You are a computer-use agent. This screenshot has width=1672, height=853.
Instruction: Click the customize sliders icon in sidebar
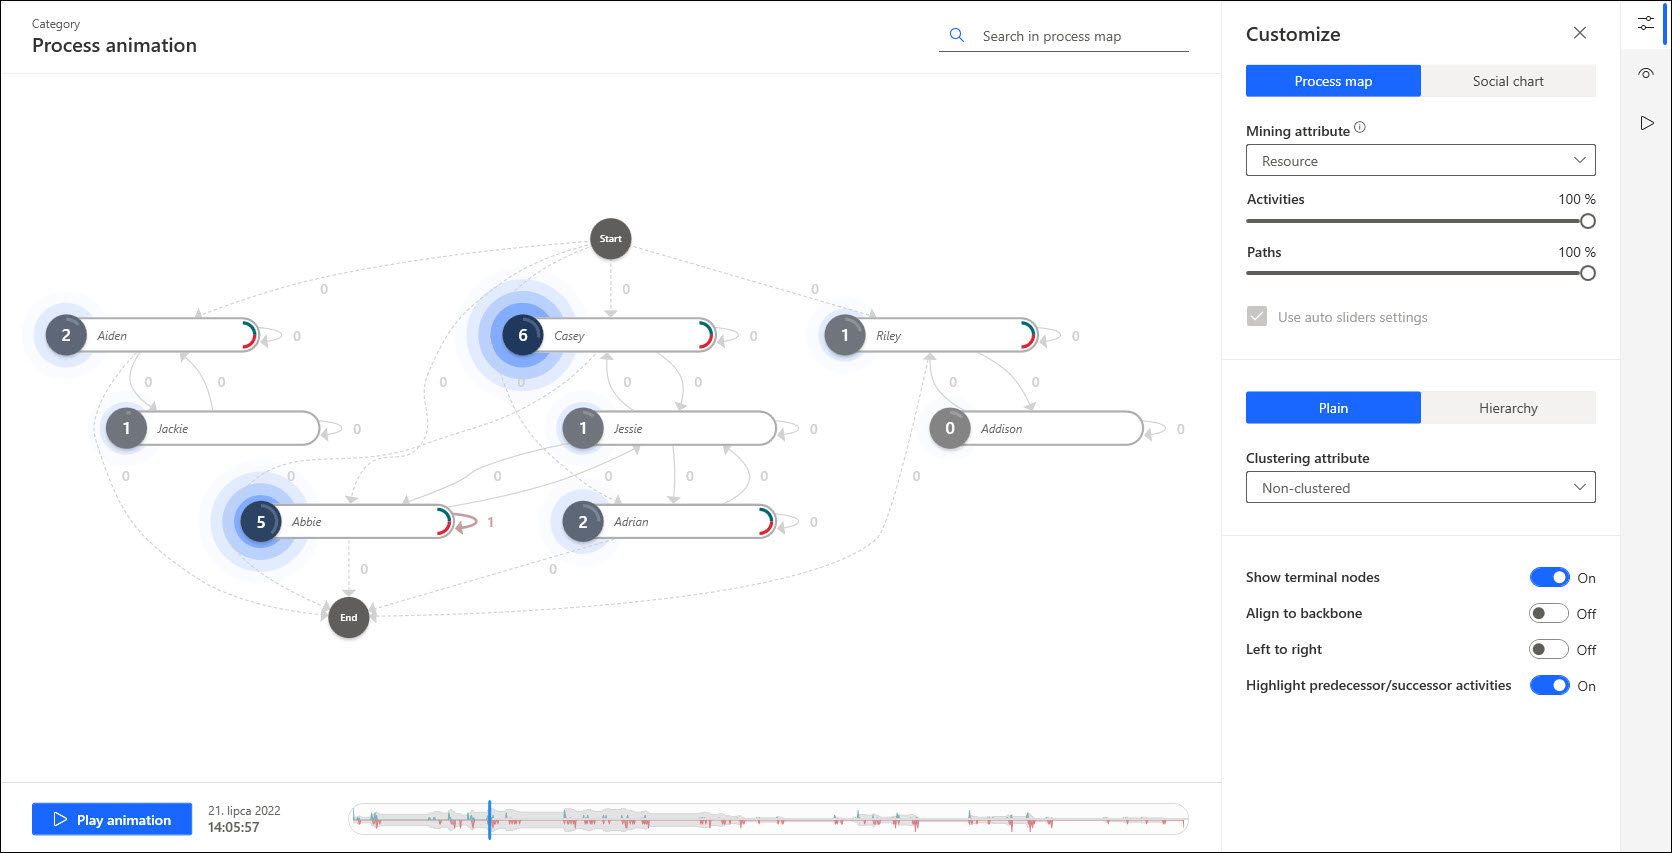pos(1645,23)
